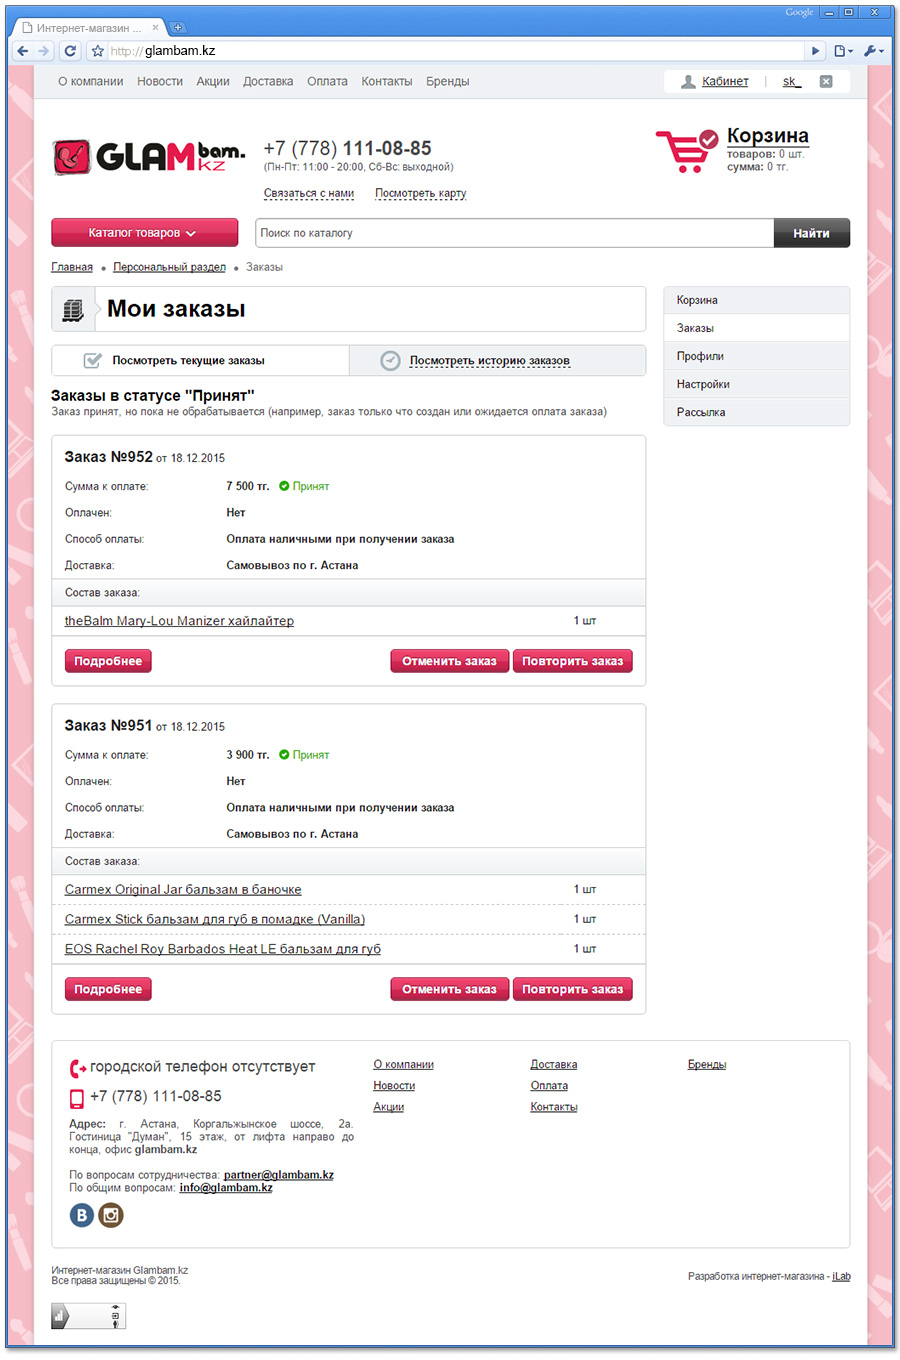Open the iLab developer link
This screenshot has height=1360, width=900.
(x=841, y=1277)
